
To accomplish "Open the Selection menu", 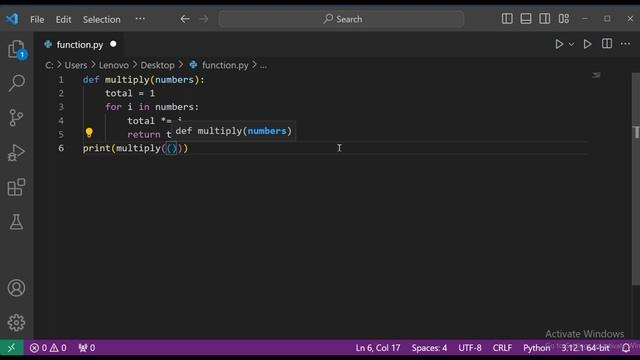I will pos(102,19).
